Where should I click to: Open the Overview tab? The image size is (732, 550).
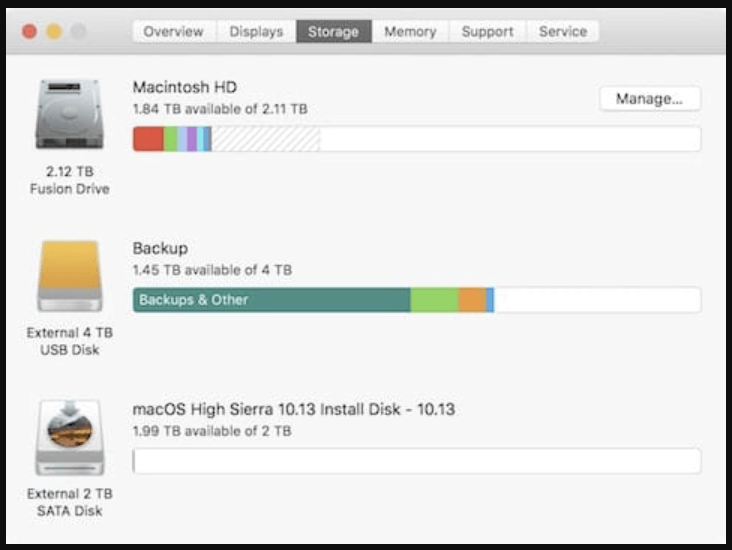click(x=174, y=32)
